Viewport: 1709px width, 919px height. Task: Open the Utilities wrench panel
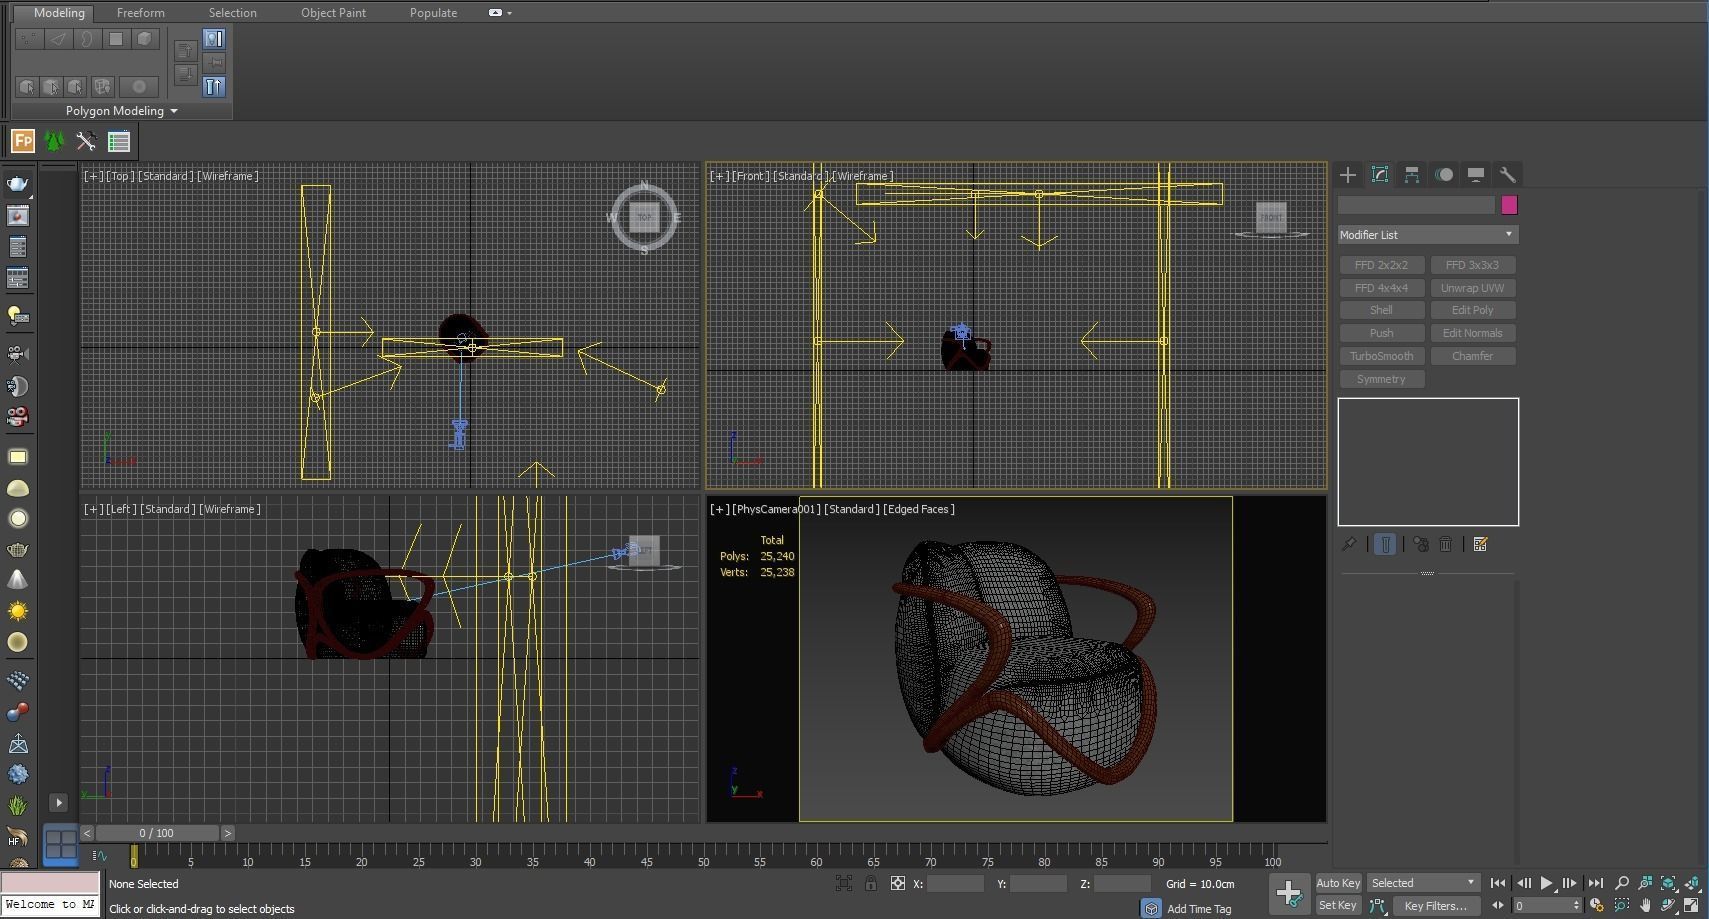[x=1508, y=175]
